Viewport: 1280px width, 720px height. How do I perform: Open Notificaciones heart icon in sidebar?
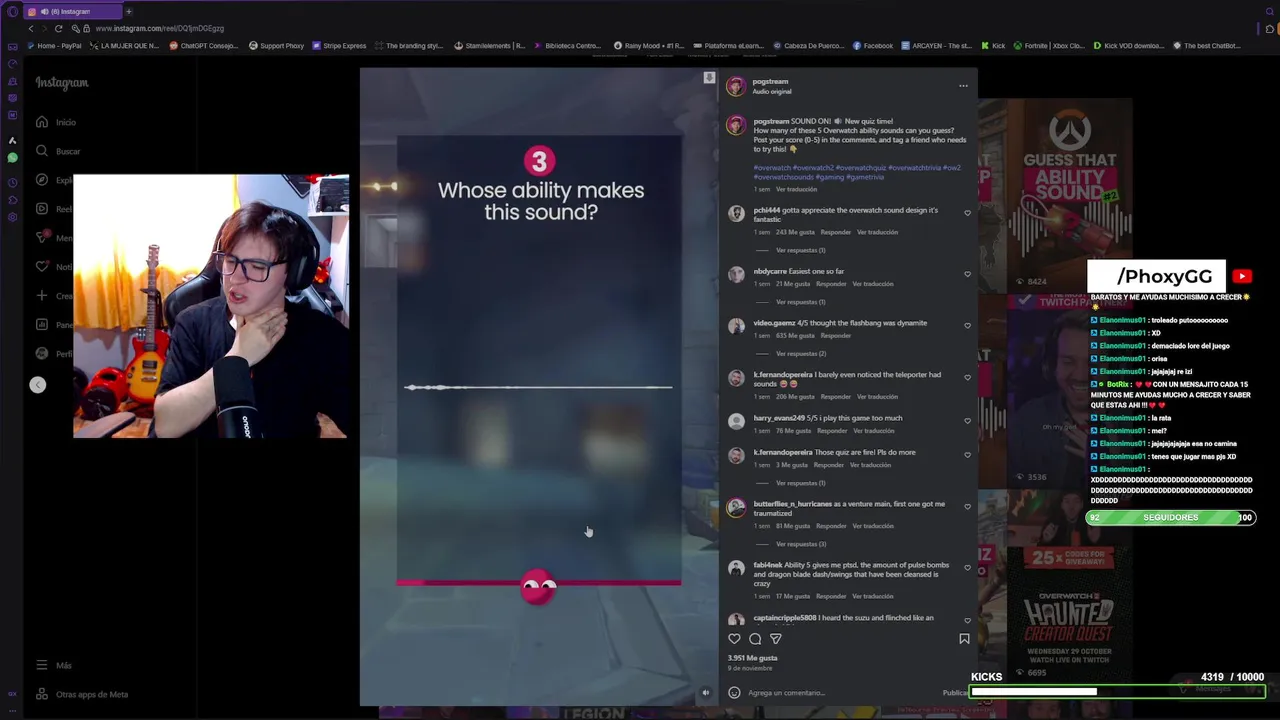[42, 266]
